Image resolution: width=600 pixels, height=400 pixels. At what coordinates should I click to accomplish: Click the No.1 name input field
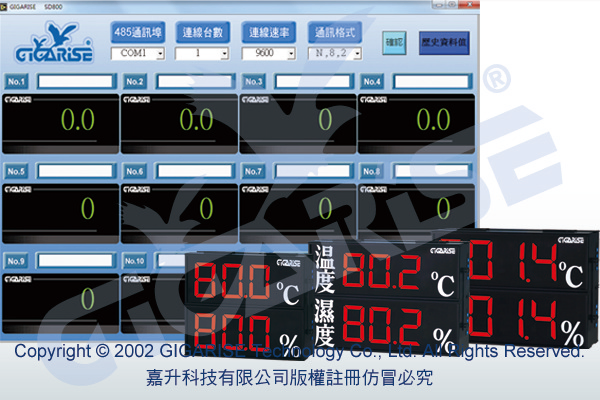coord(75,81)
